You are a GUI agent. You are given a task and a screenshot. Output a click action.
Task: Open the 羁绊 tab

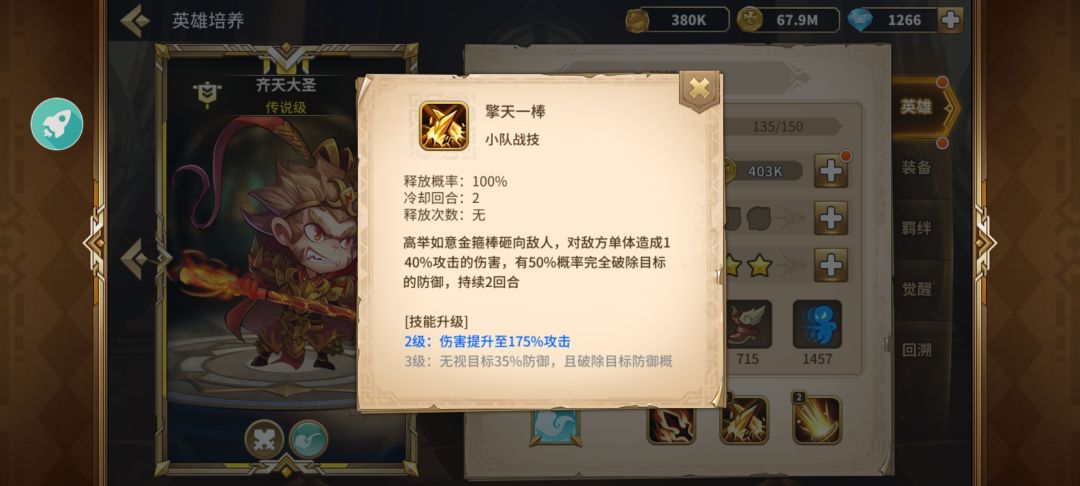(916, 228)
